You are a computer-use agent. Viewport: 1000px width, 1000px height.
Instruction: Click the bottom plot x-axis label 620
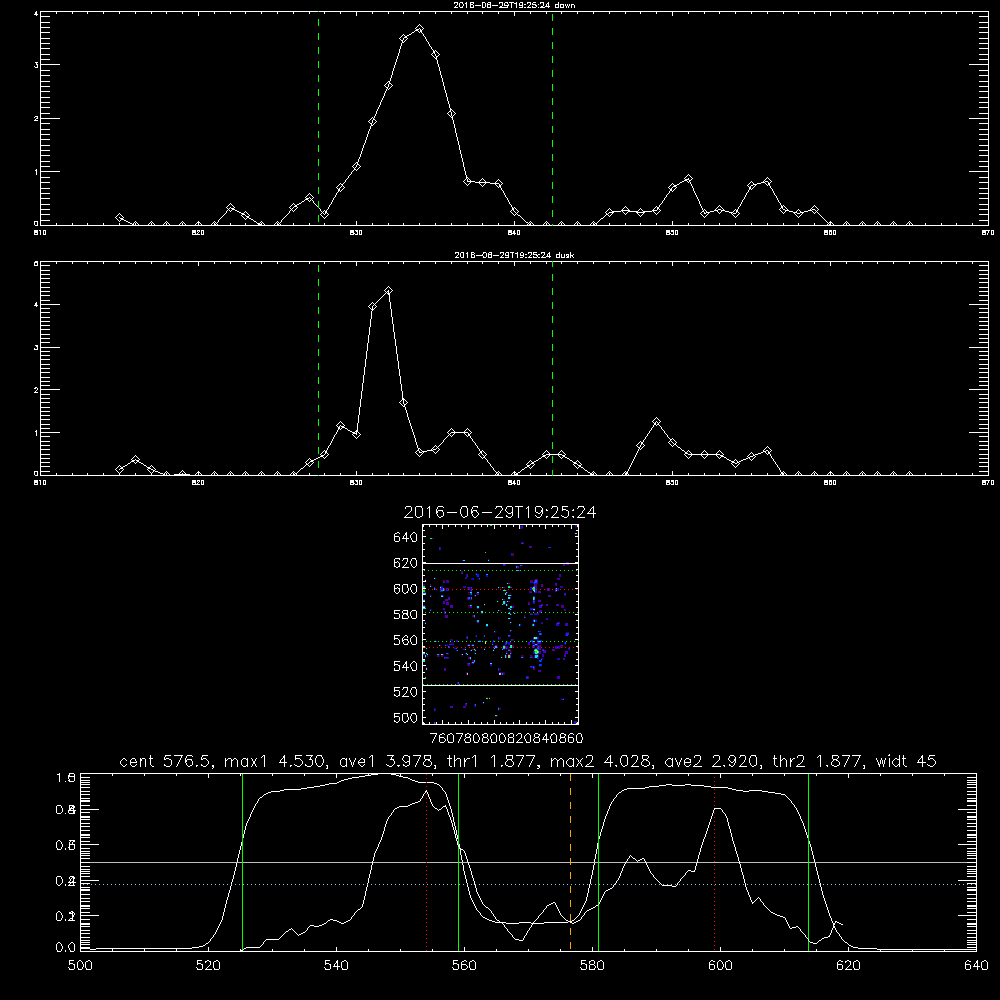tap(848, 966)
